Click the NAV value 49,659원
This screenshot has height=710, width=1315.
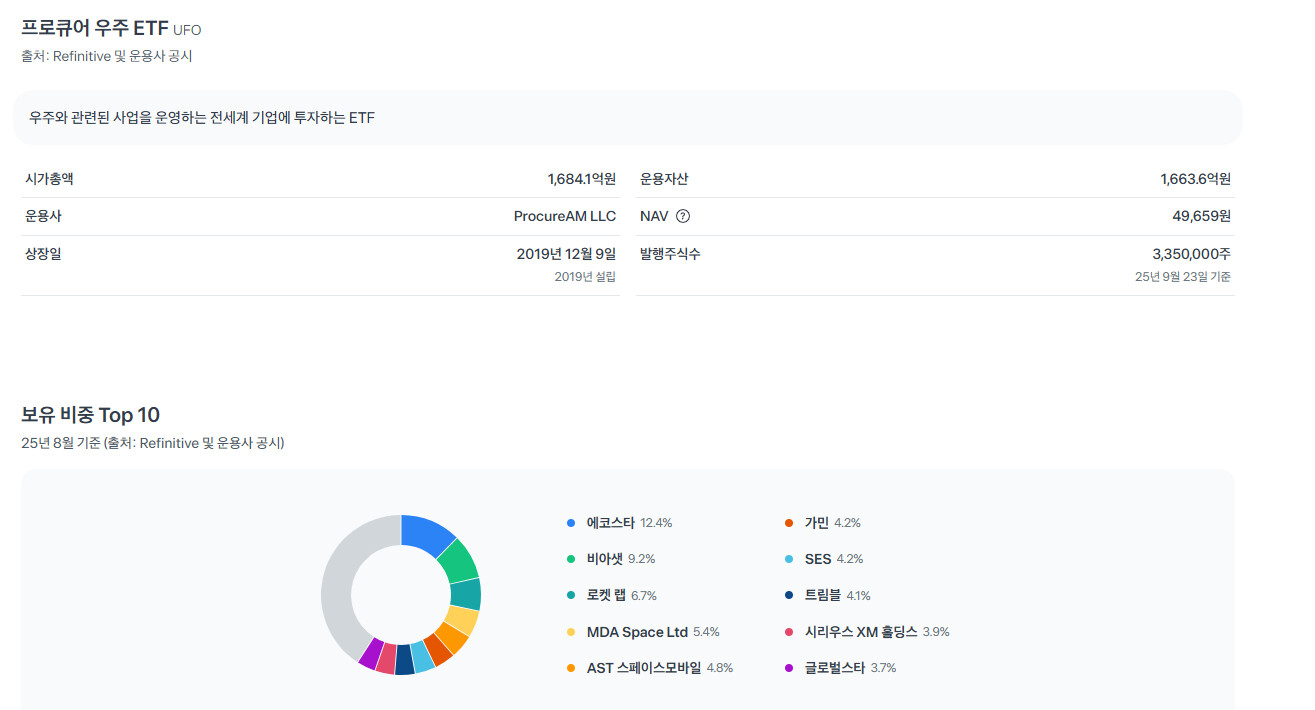point(1202,216)
